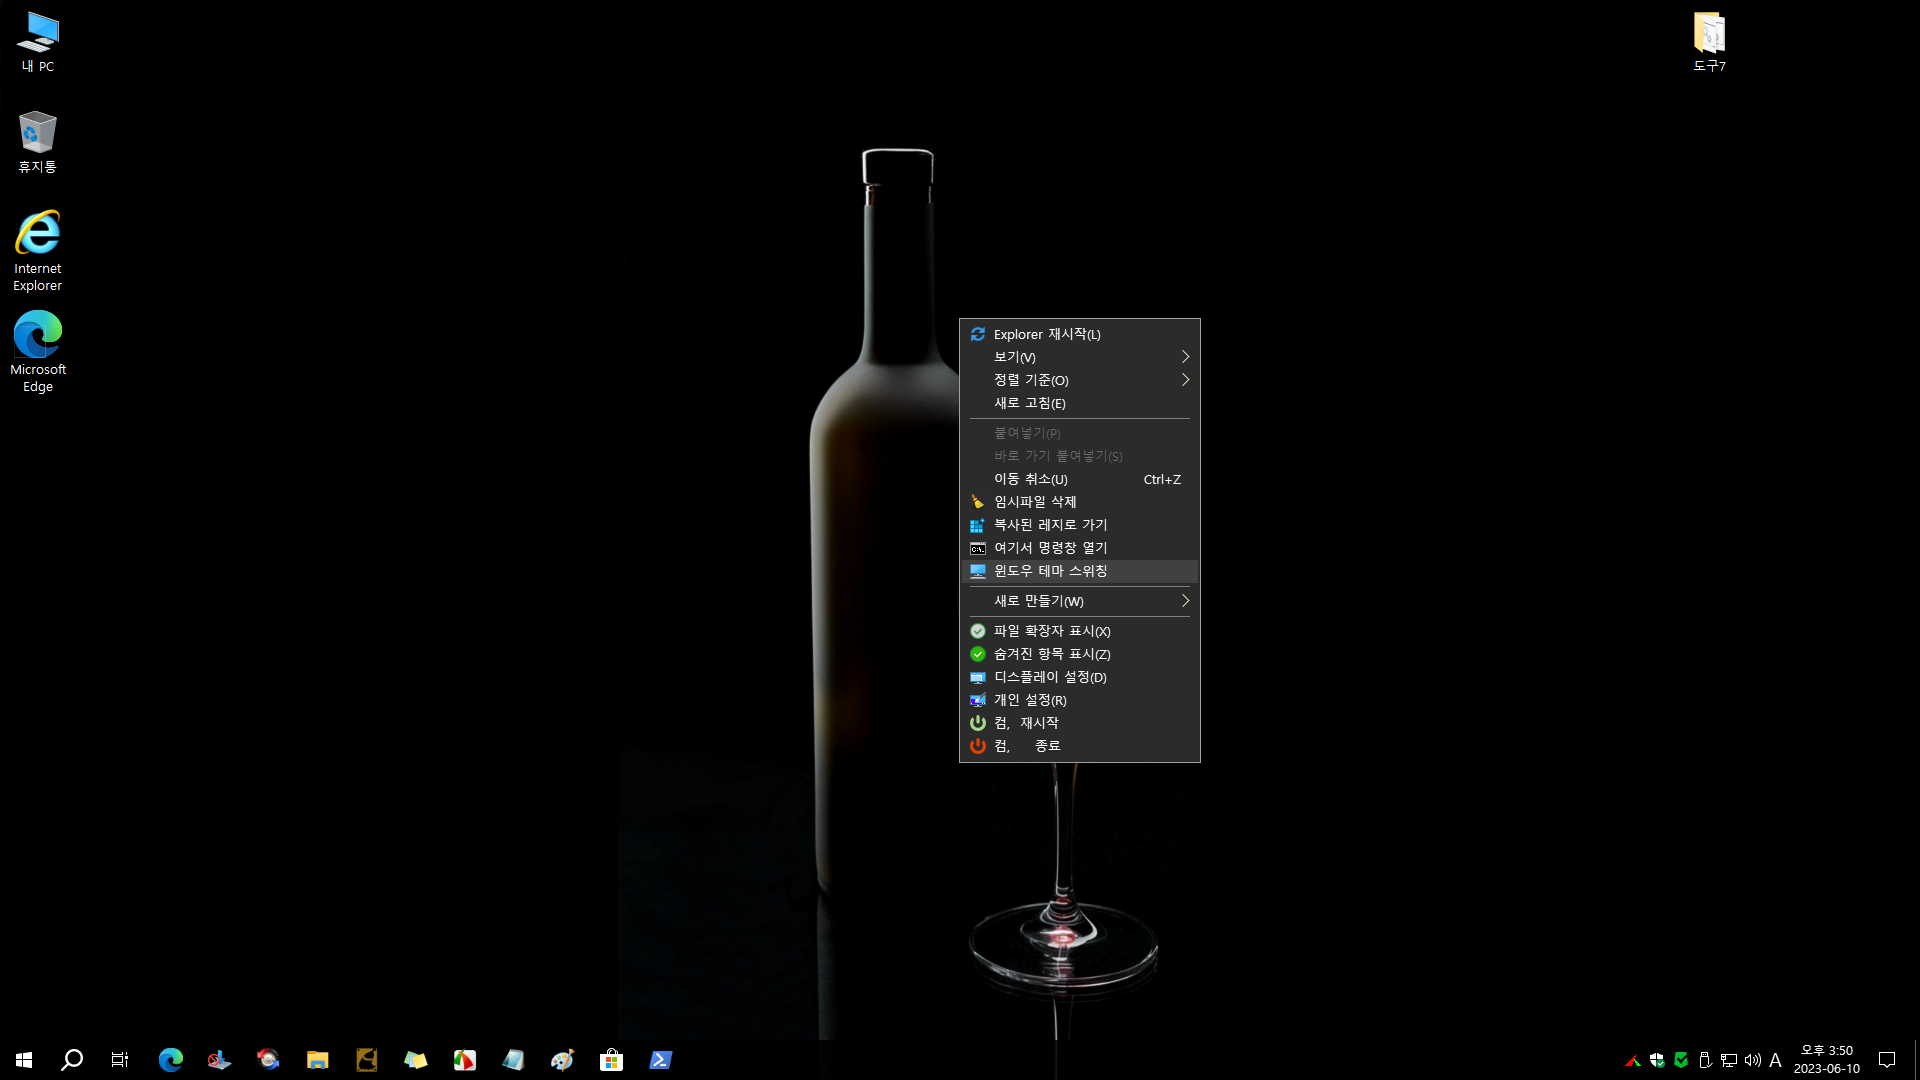Open PowerShell from the taskbar
1920x1080 pixels.
point(661,1060)
